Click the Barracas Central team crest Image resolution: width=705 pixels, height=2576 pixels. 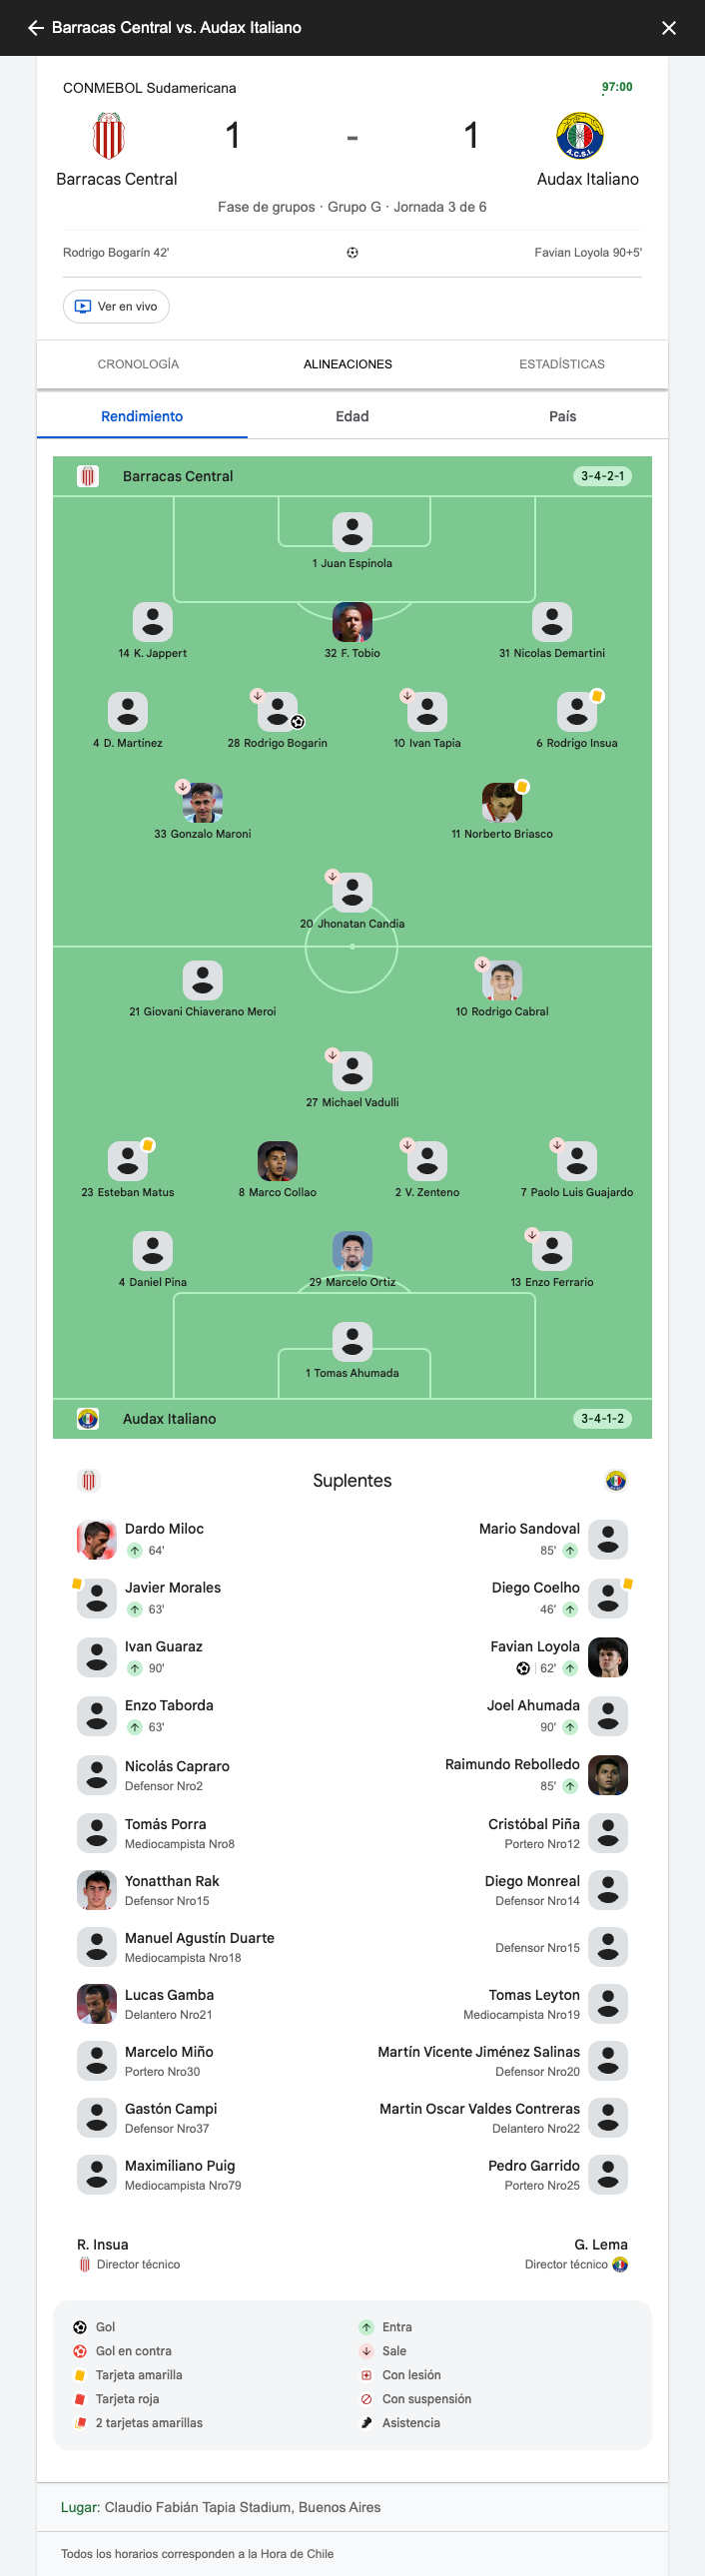[x=108, y=136]
